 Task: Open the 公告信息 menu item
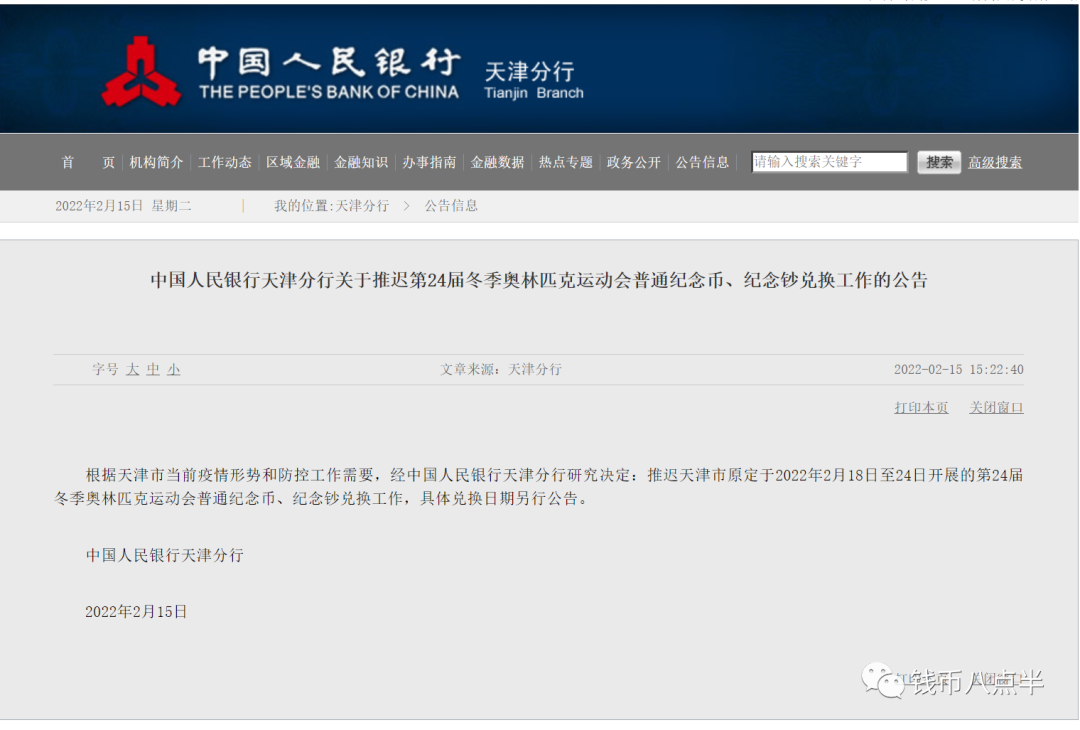702,163
